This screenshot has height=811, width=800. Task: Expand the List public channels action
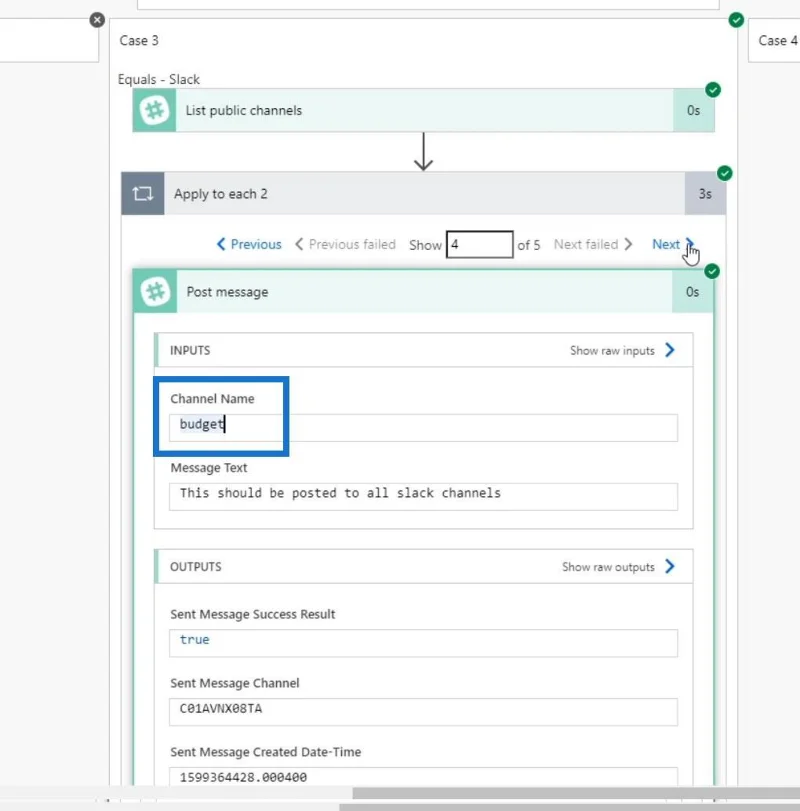tap(424, 110)
